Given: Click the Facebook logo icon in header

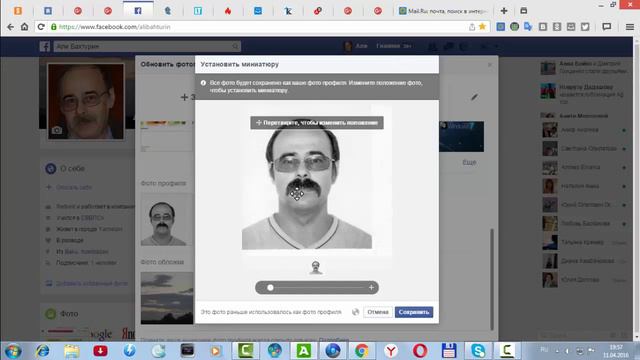Looking at the screenshot, I should pos(44,46).
